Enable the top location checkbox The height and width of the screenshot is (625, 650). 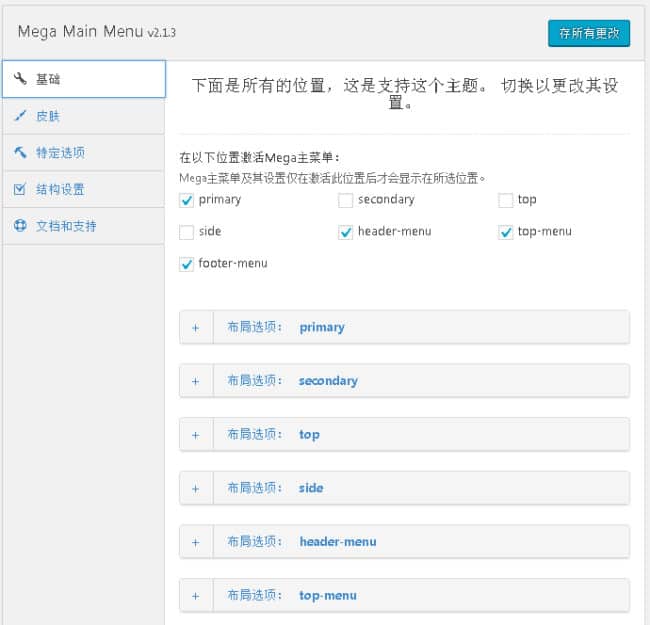click(x=505, y=201)
